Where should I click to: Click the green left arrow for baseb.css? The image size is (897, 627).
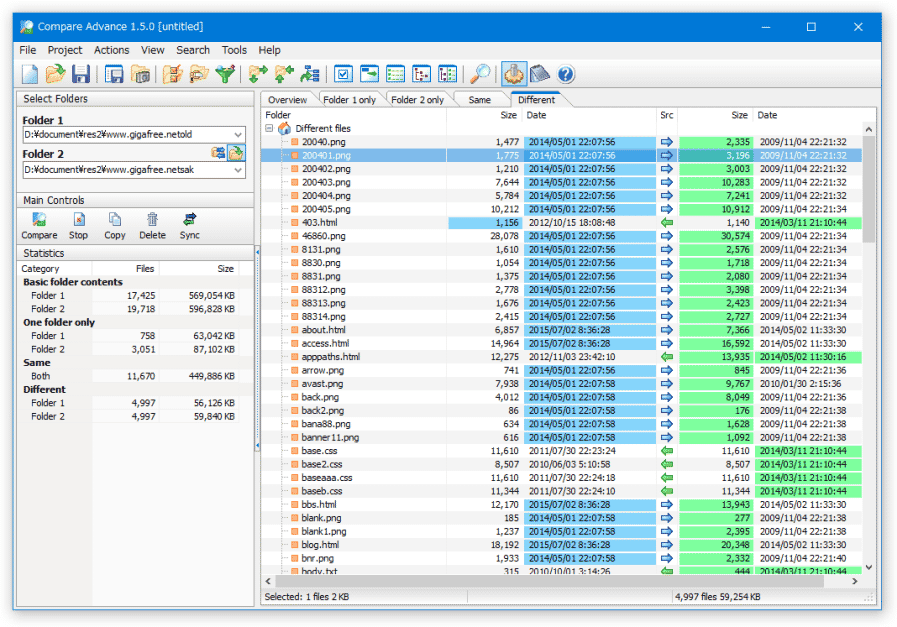[666, 491]
